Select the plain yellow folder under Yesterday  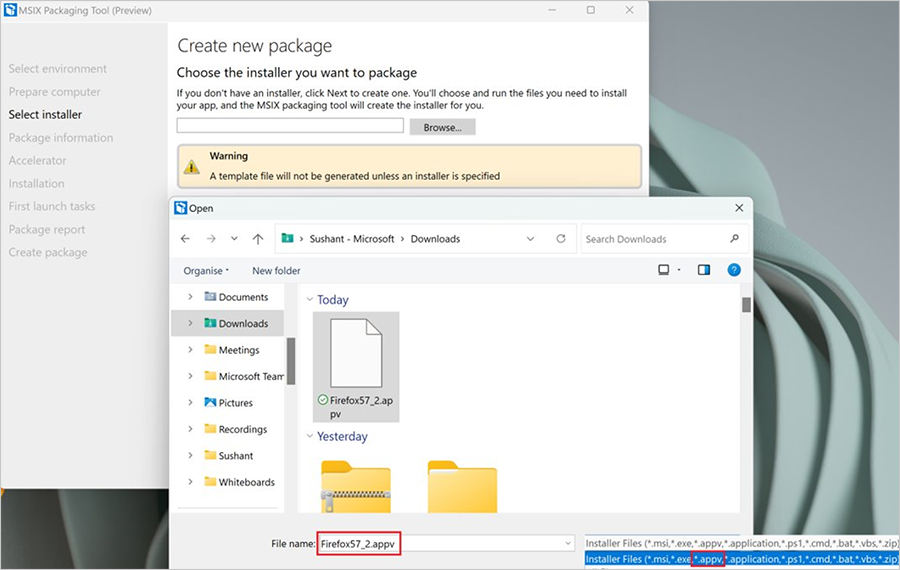pyautogui.click(x=462, y=487)
